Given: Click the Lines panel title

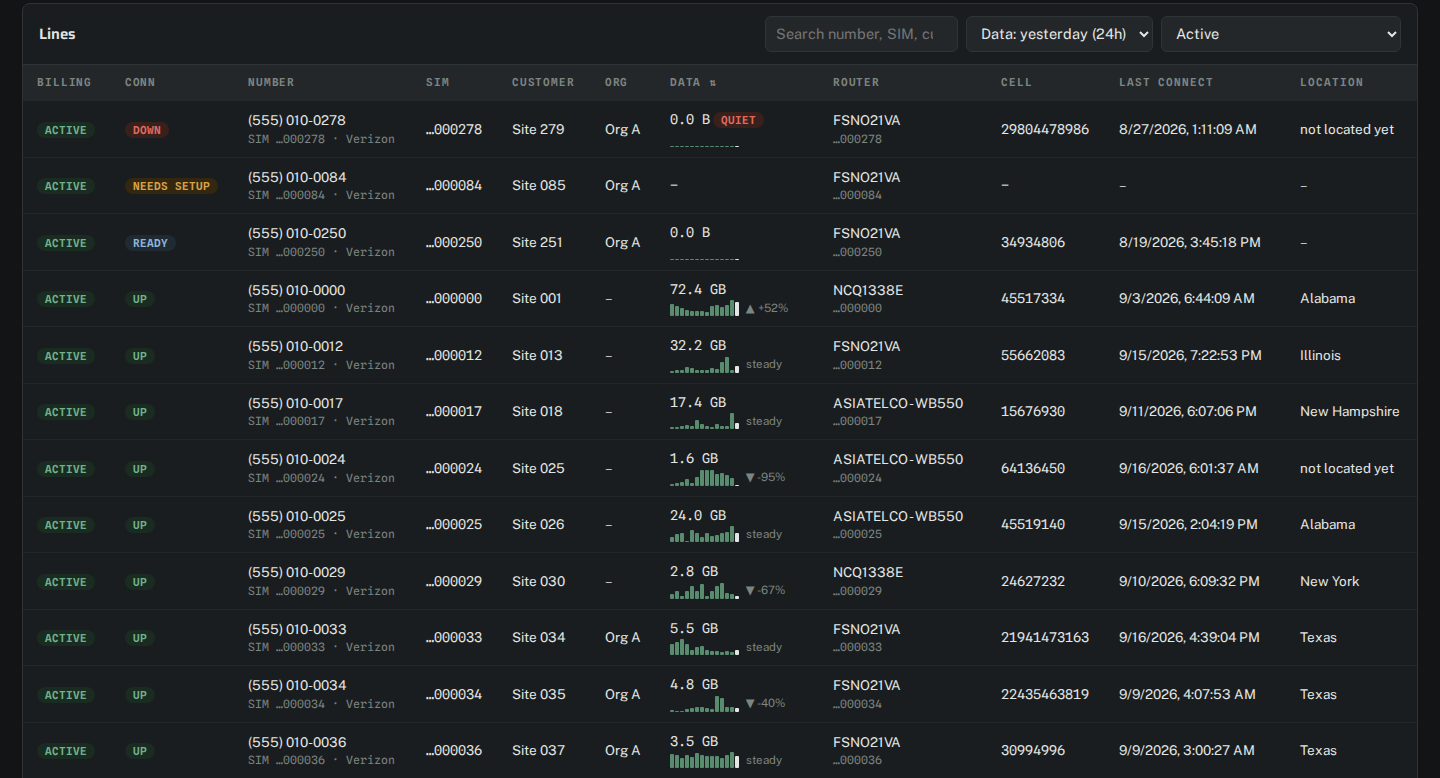Looking at the screenshot, I should 57,34.
